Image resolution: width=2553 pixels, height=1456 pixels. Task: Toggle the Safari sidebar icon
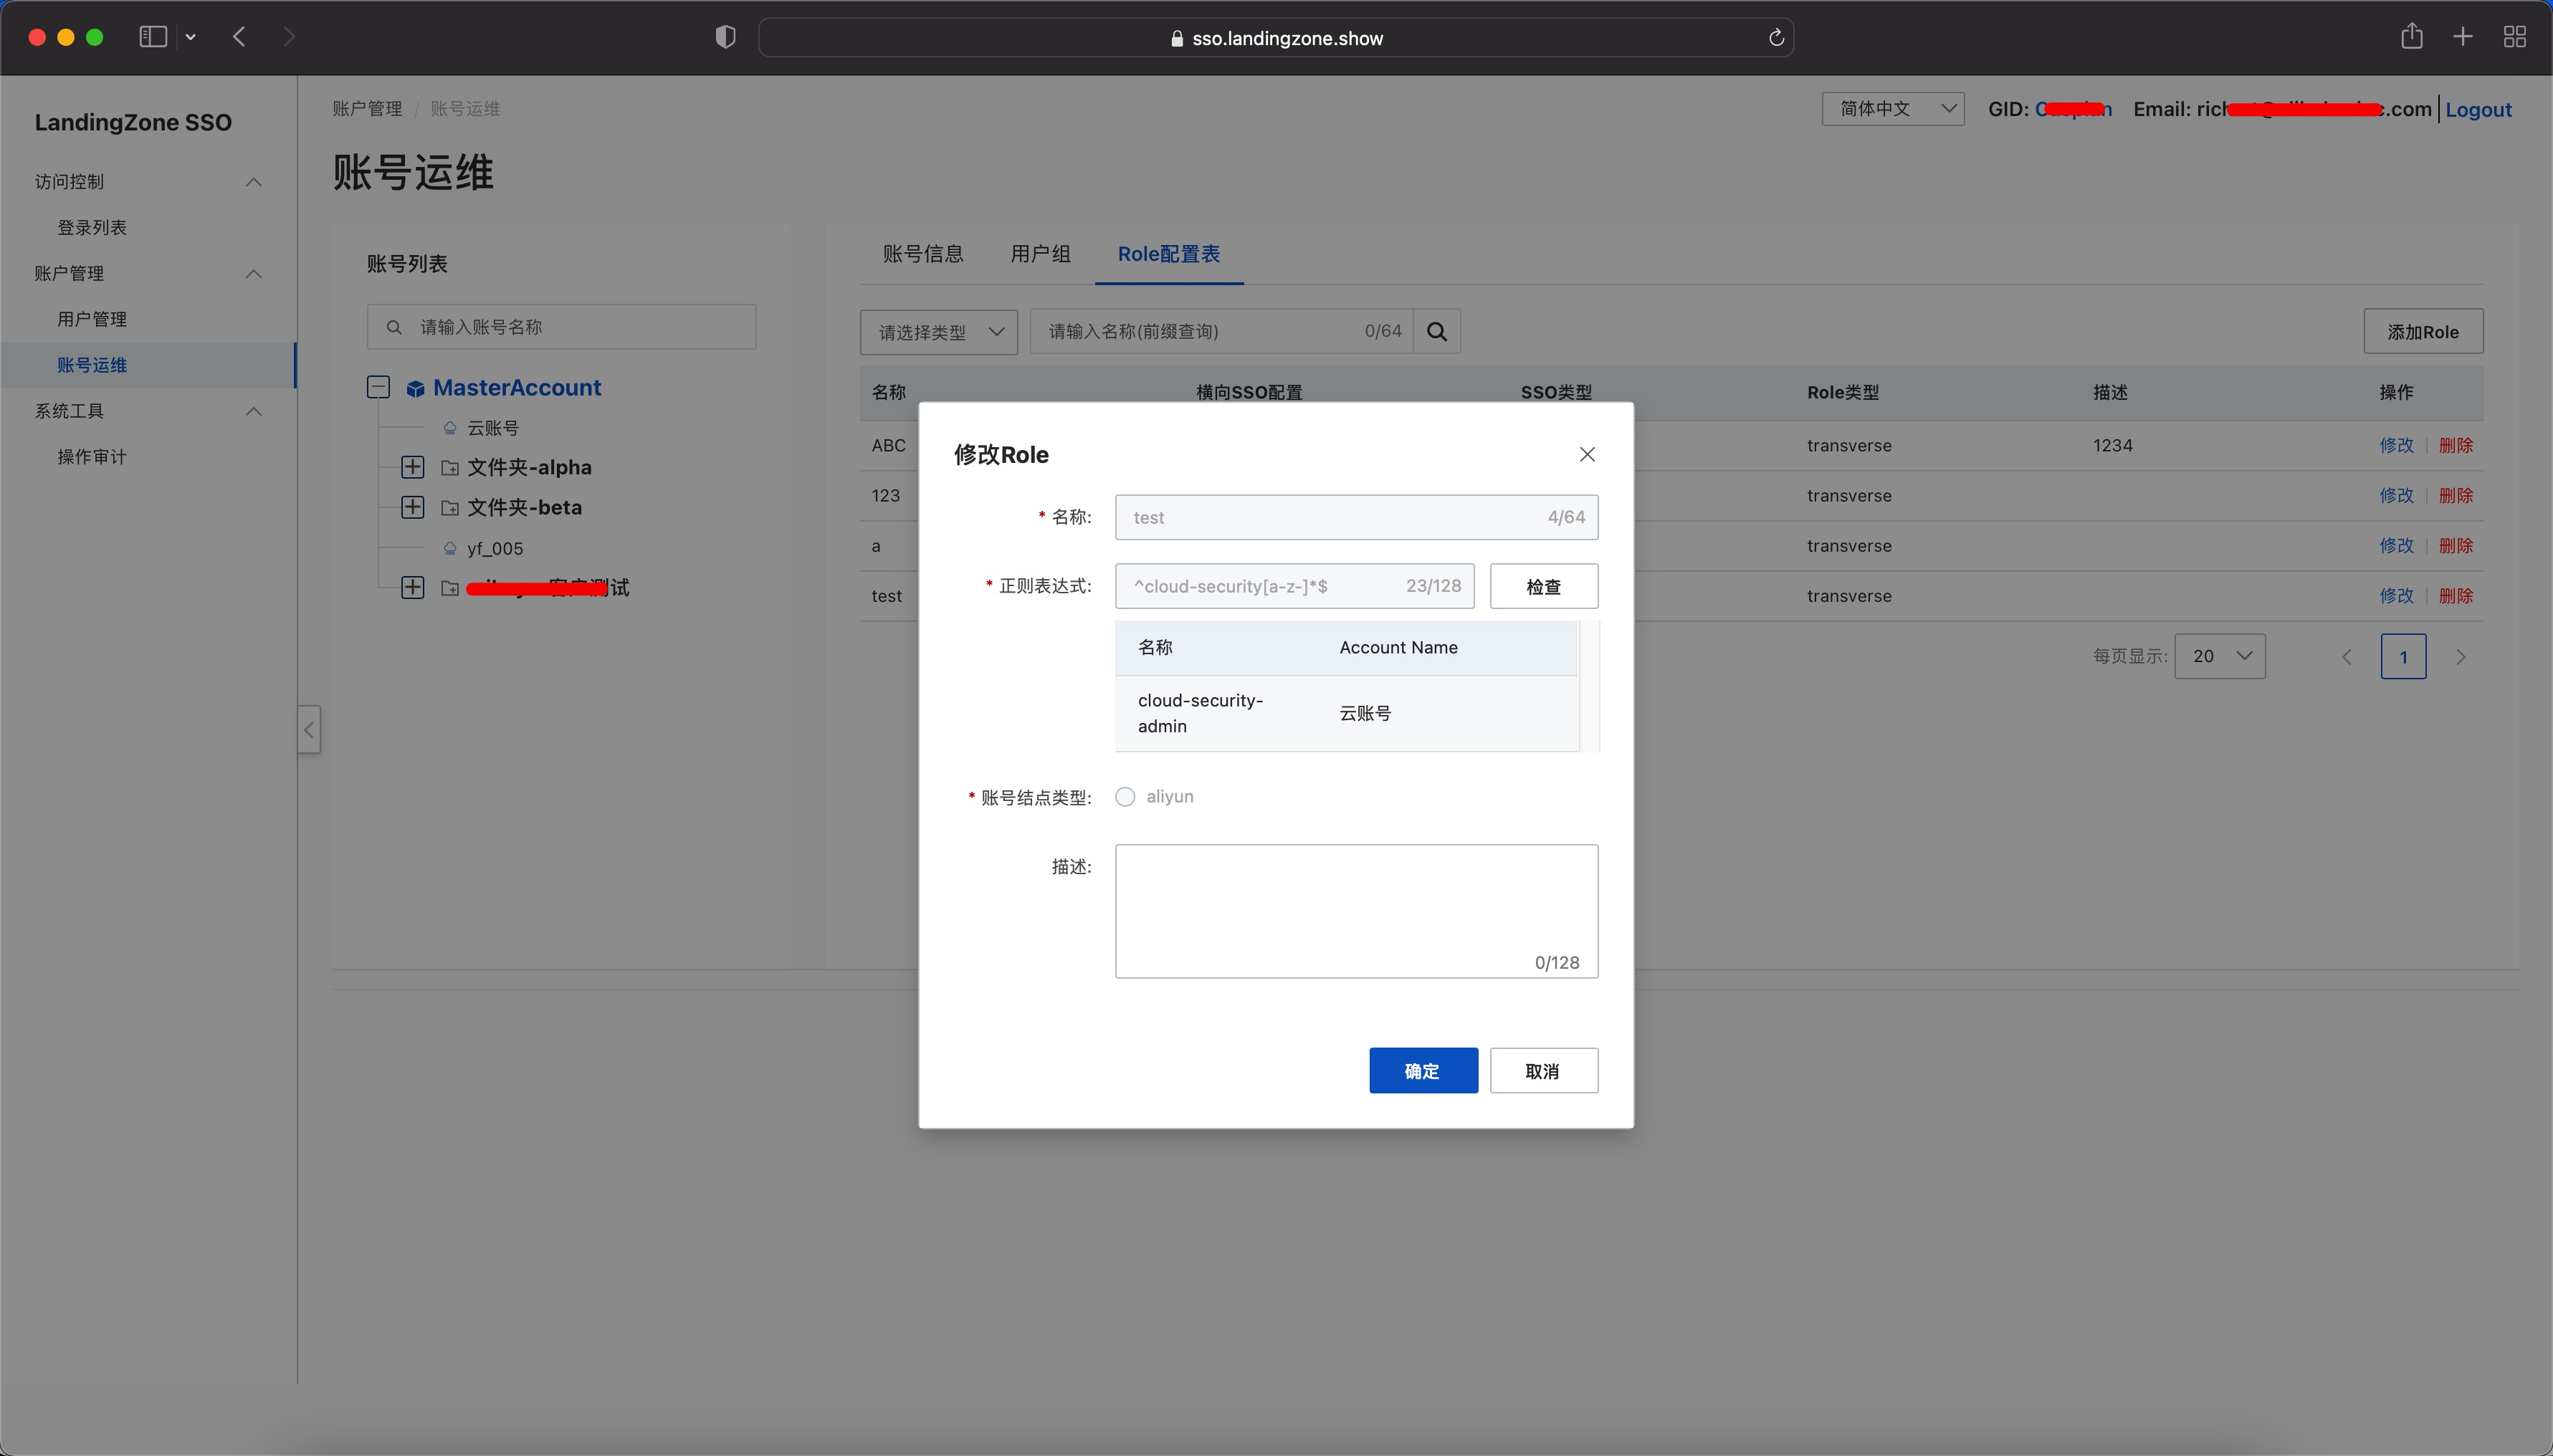click(153, 37)
